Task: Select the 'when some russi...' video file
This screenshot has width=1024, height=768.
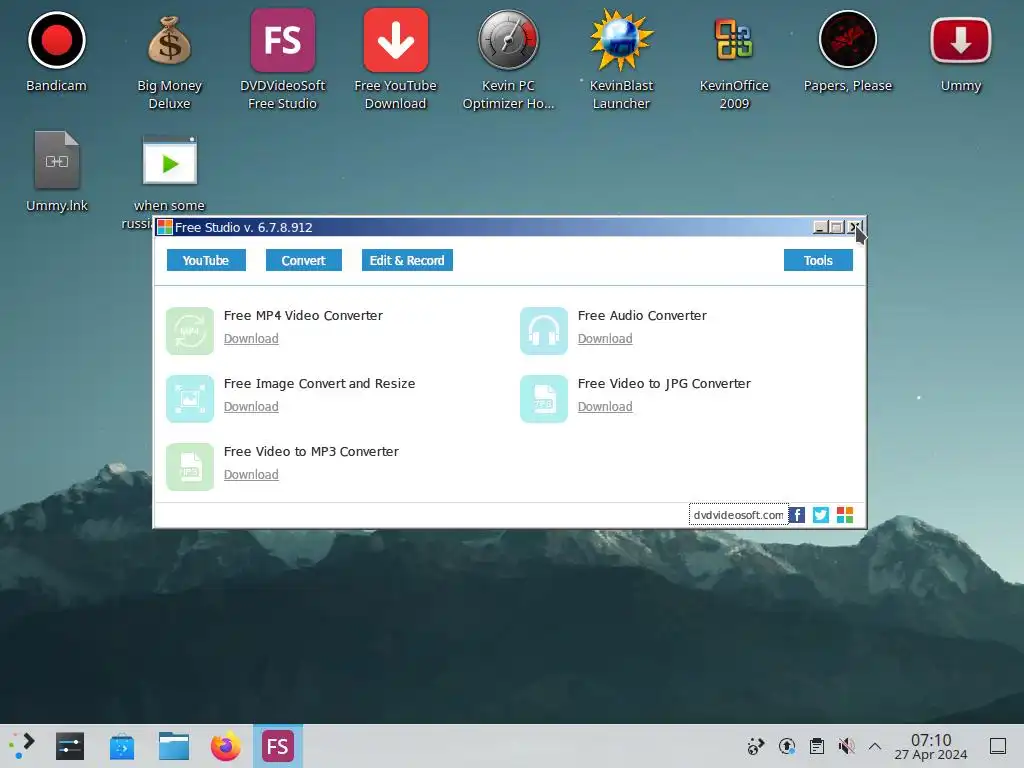Action: click(x=169, y=160)
